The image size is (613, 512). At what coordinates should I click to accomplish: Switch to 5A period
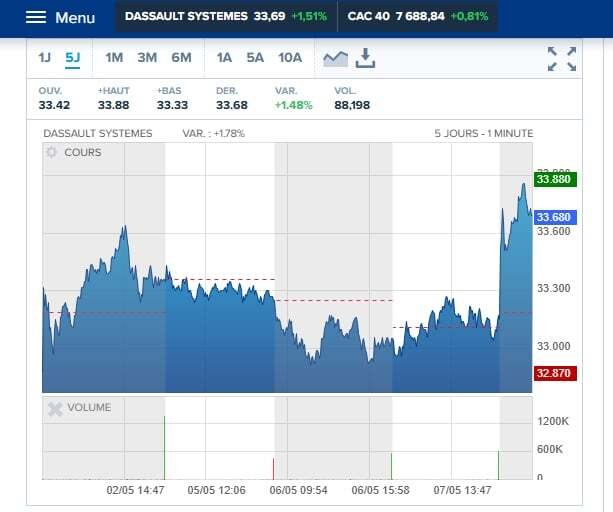[x=255, y=58]
